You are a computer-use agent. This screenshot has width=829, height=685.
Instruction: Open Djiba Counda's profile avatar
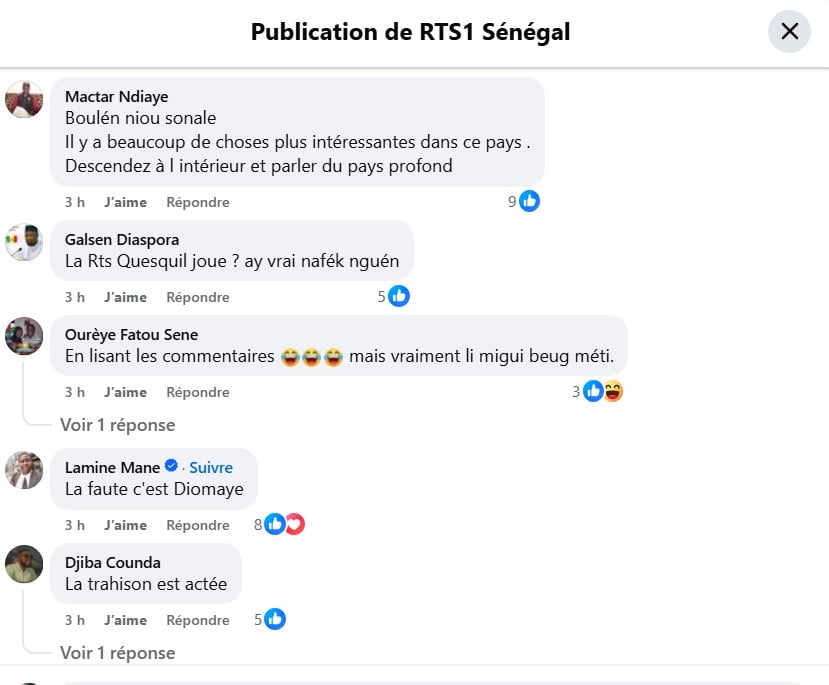pos(24,564)
